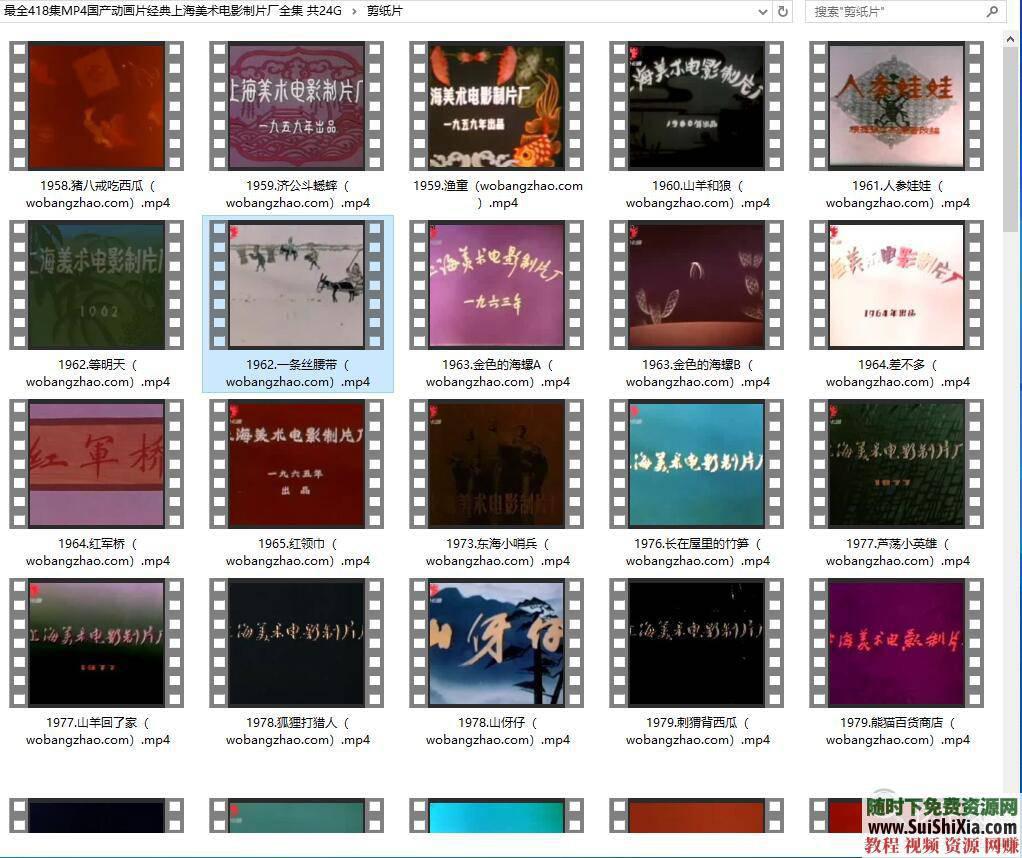Image resolution: width=1022 pixels, height=858 pixels.
Task: Select video icon 1964.差不多
Action: pos(897,285)
